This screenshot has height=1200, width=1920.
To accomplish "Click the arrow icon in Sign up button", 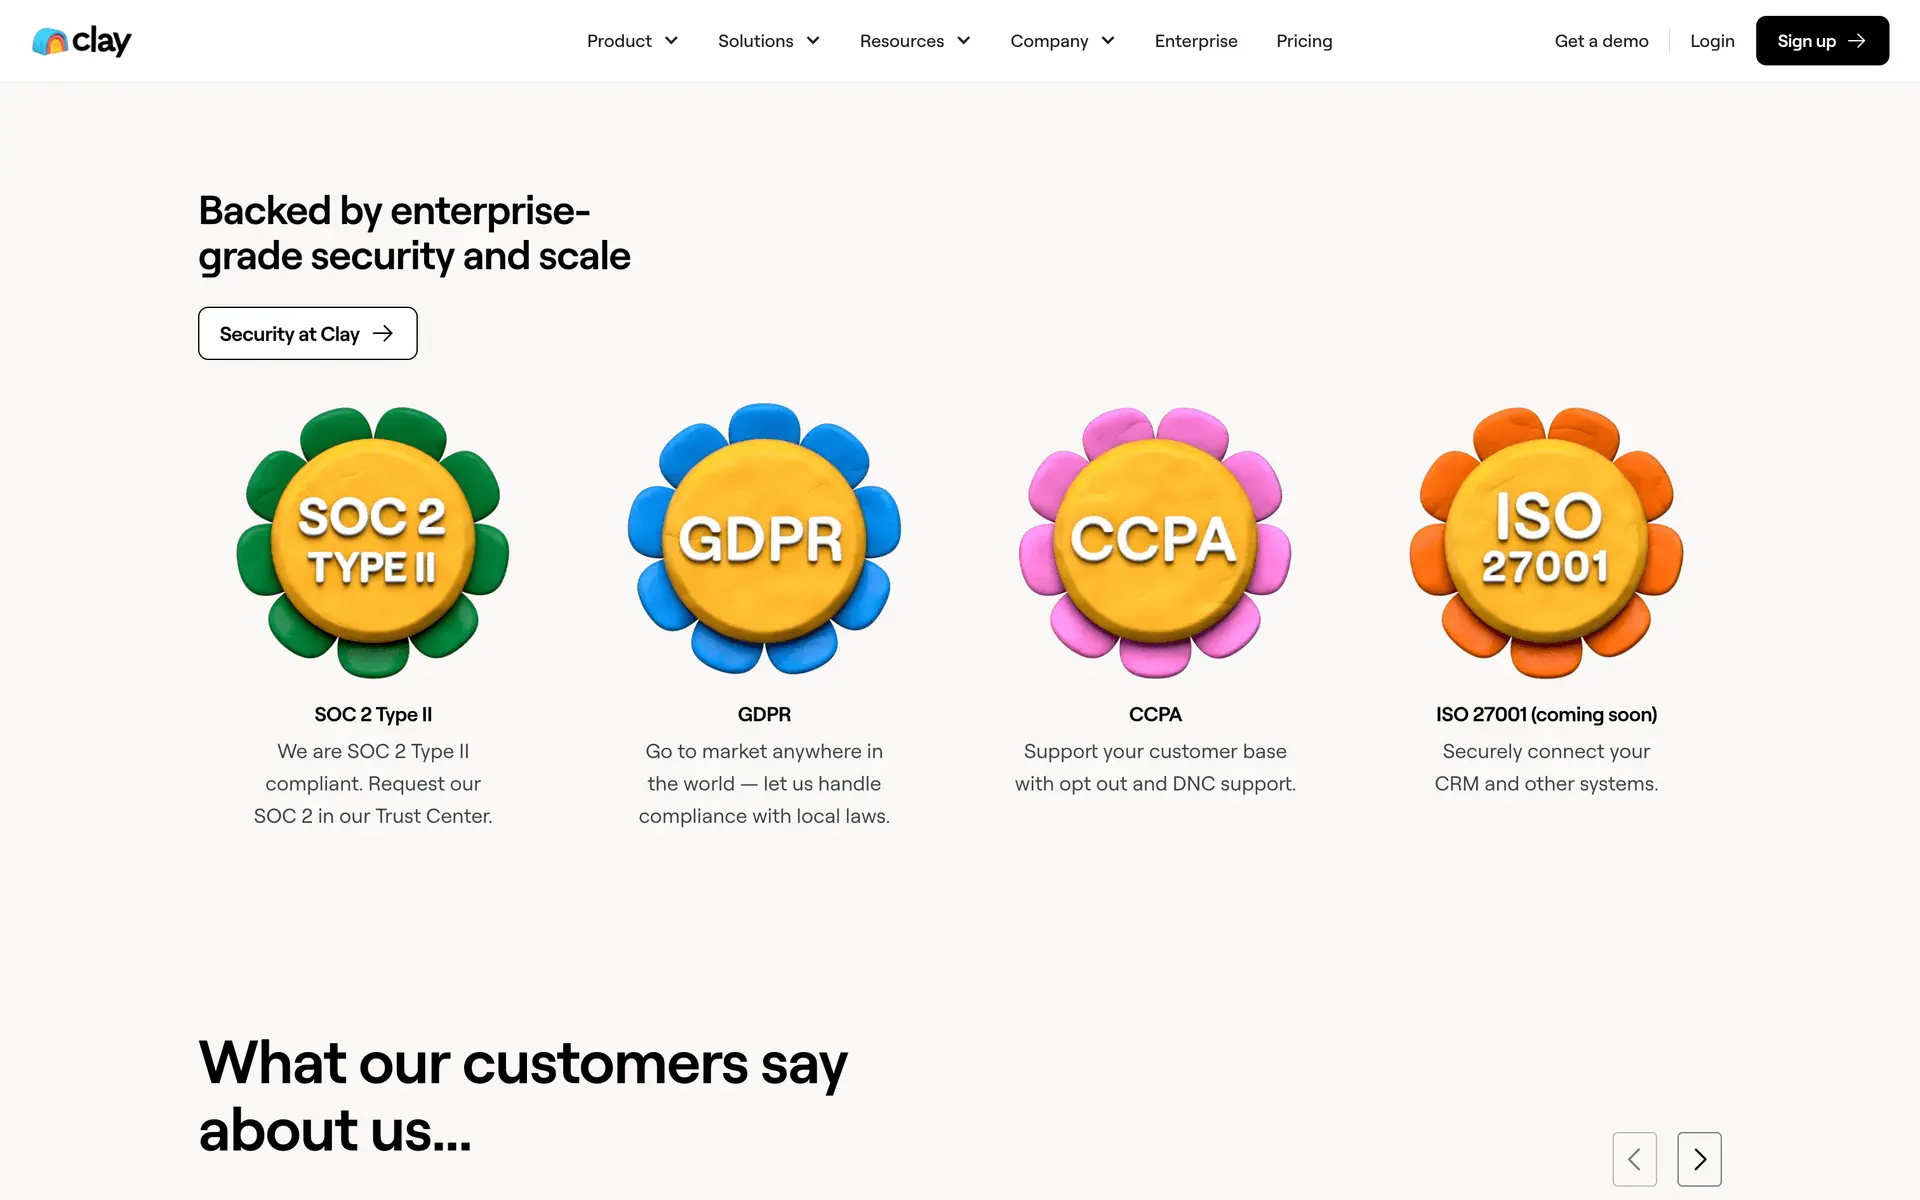I will pyautogui.click(x=1857, y=41).
